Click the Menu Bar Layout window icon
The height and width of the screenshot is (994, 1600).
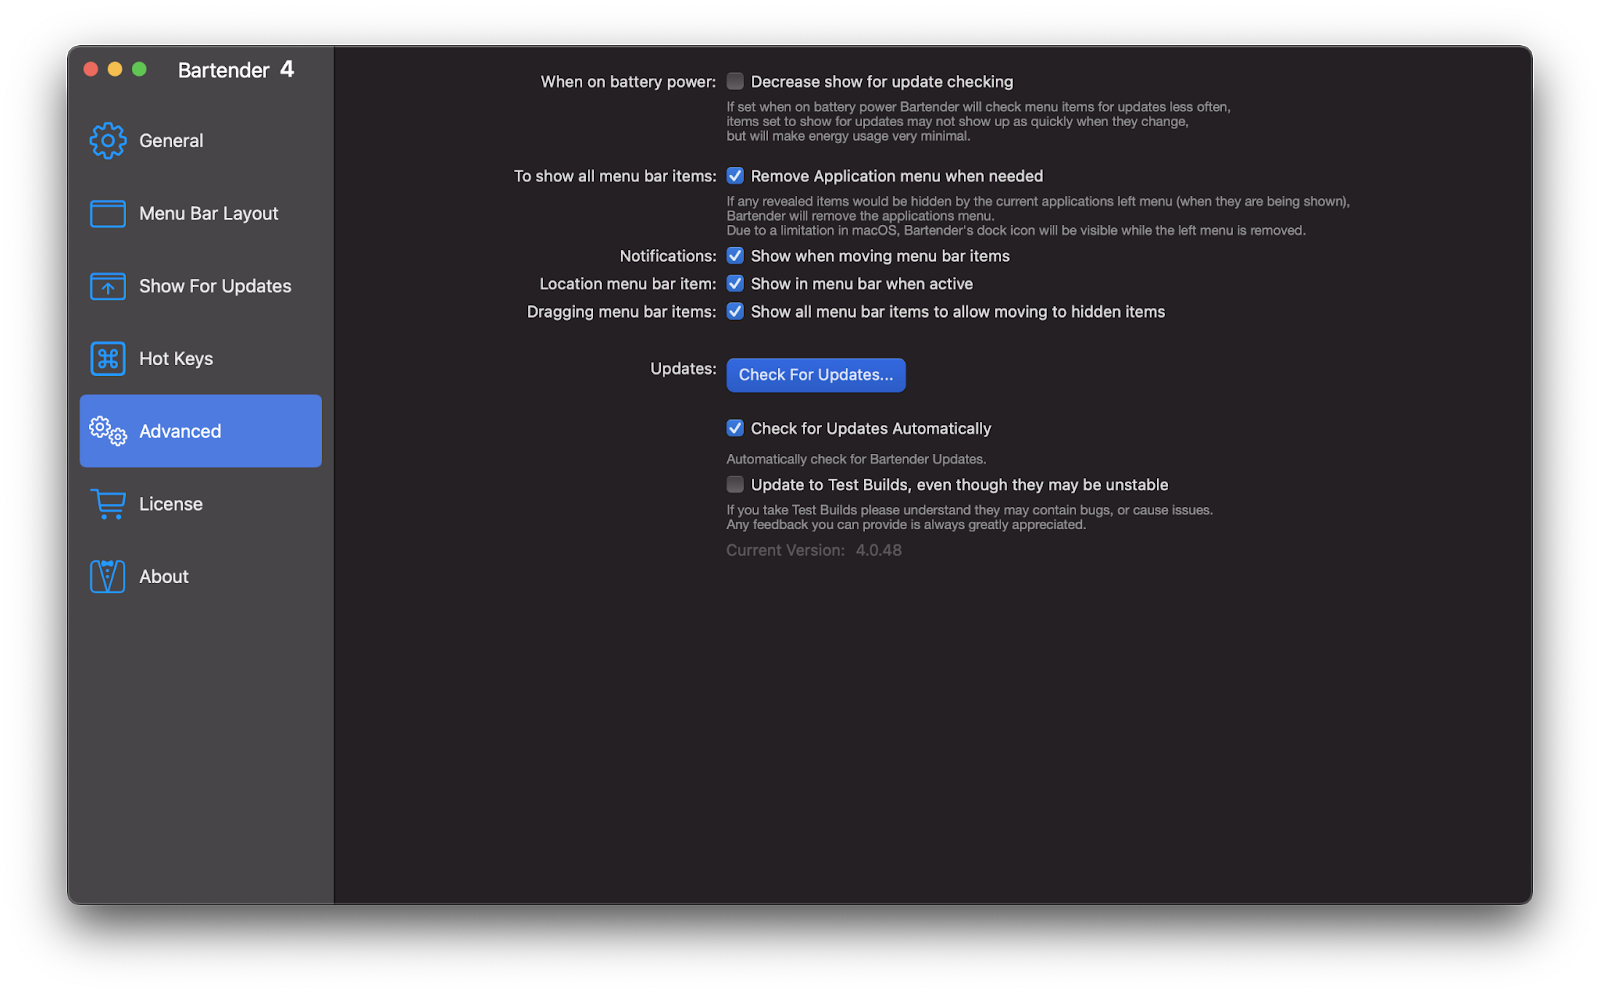pos(108,214)
